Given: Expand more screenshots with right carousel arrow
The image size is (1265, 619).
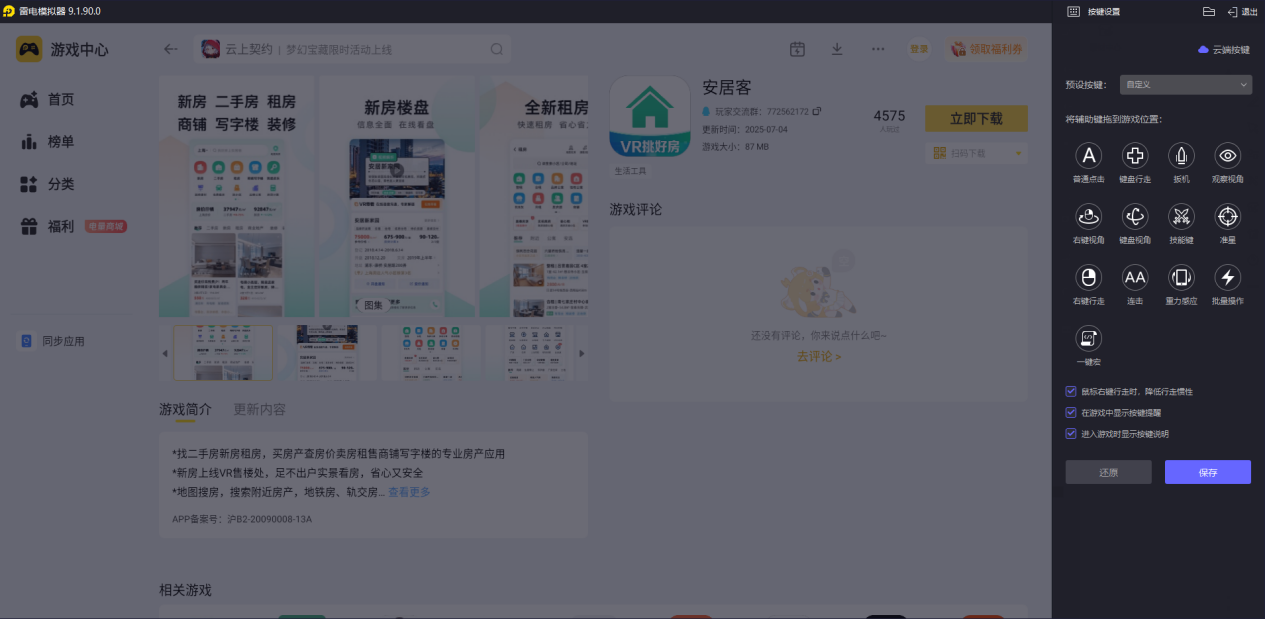Looking at the screenshot, I should click(581, 352).
